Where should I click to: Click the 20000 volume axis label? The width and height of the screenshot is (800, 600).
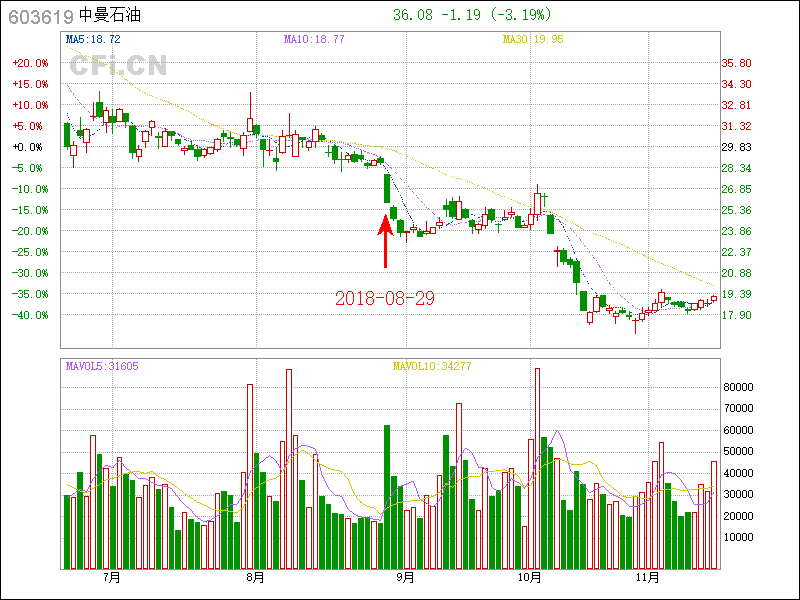(739, 516)
